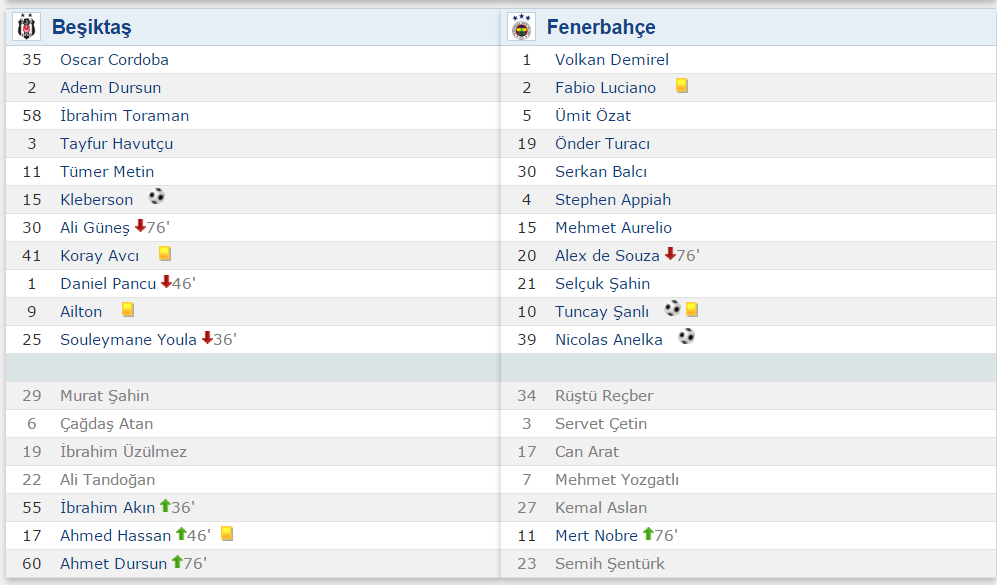Click the red substitution arrow by Ali Güneş
The width and height of the screenshot is (997, 585).
tap(140, 227)
